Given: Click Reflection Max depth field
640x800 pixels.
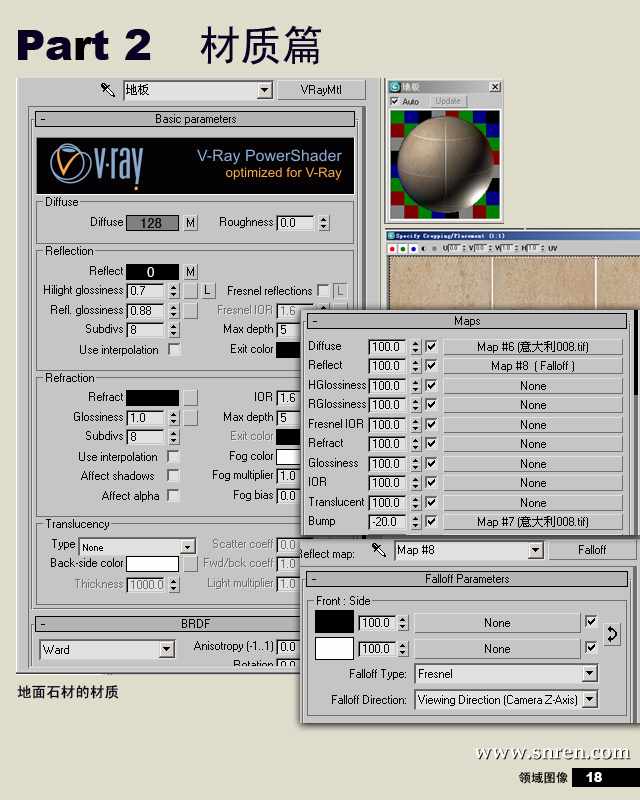Looking at the screenshot, I should click(288, 330).
